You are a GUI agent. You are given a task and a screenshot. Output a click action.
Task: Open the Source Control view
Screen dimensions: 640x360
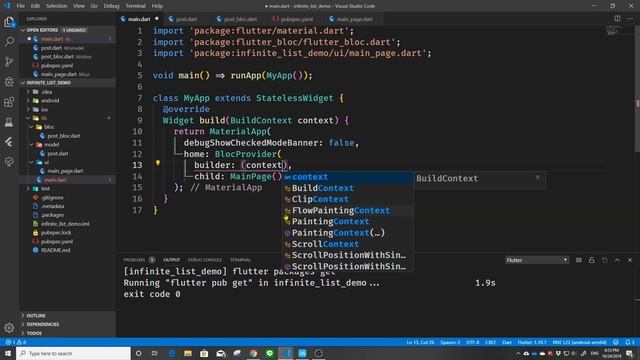point(9,62)
